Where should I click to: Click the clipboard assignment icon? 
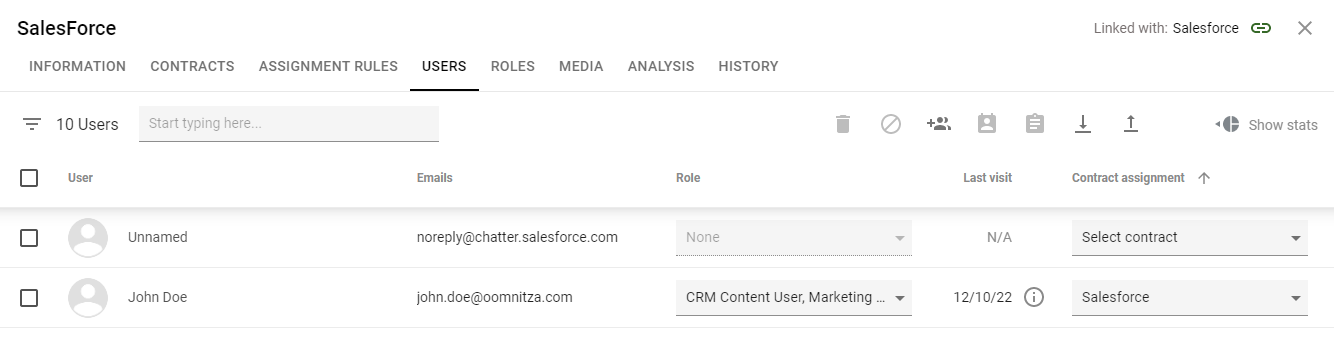pyautogui.click(x=1035, y=124)
